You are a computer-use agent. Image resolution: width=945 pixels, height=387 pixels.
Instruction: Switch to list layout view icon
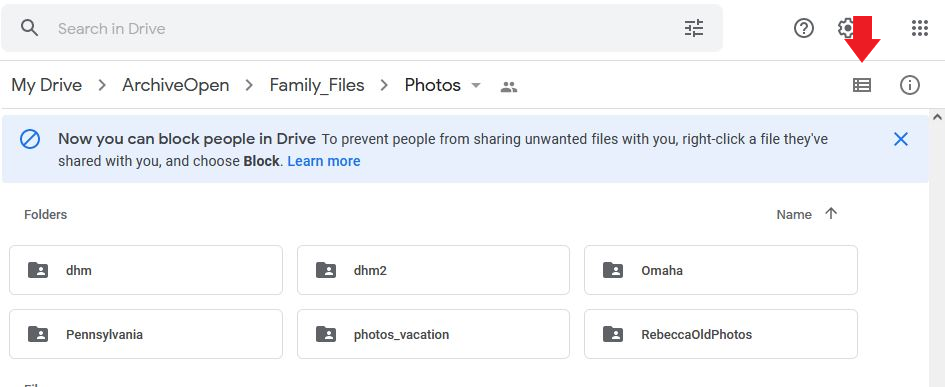tap(862, 86)
